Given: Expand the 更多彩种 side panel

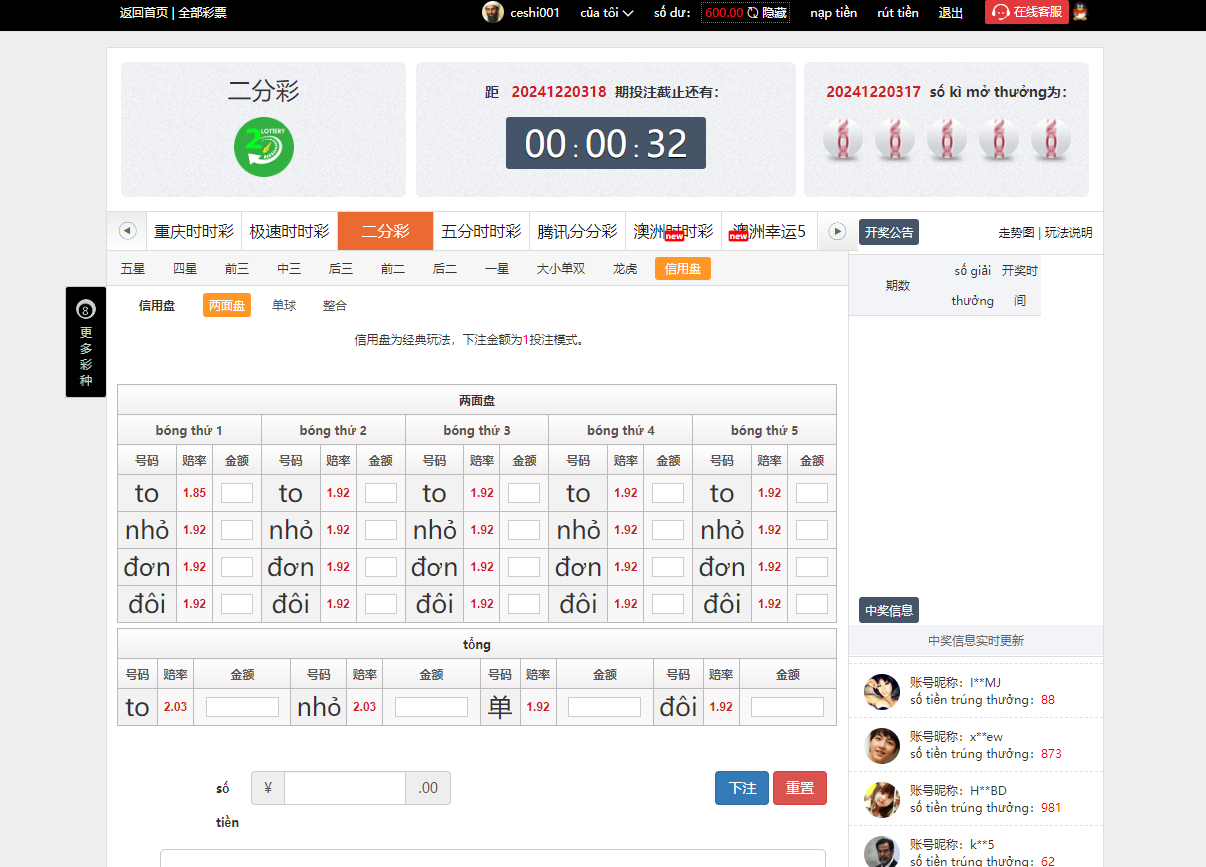Looking at the screenshot, I should [86, 358].
